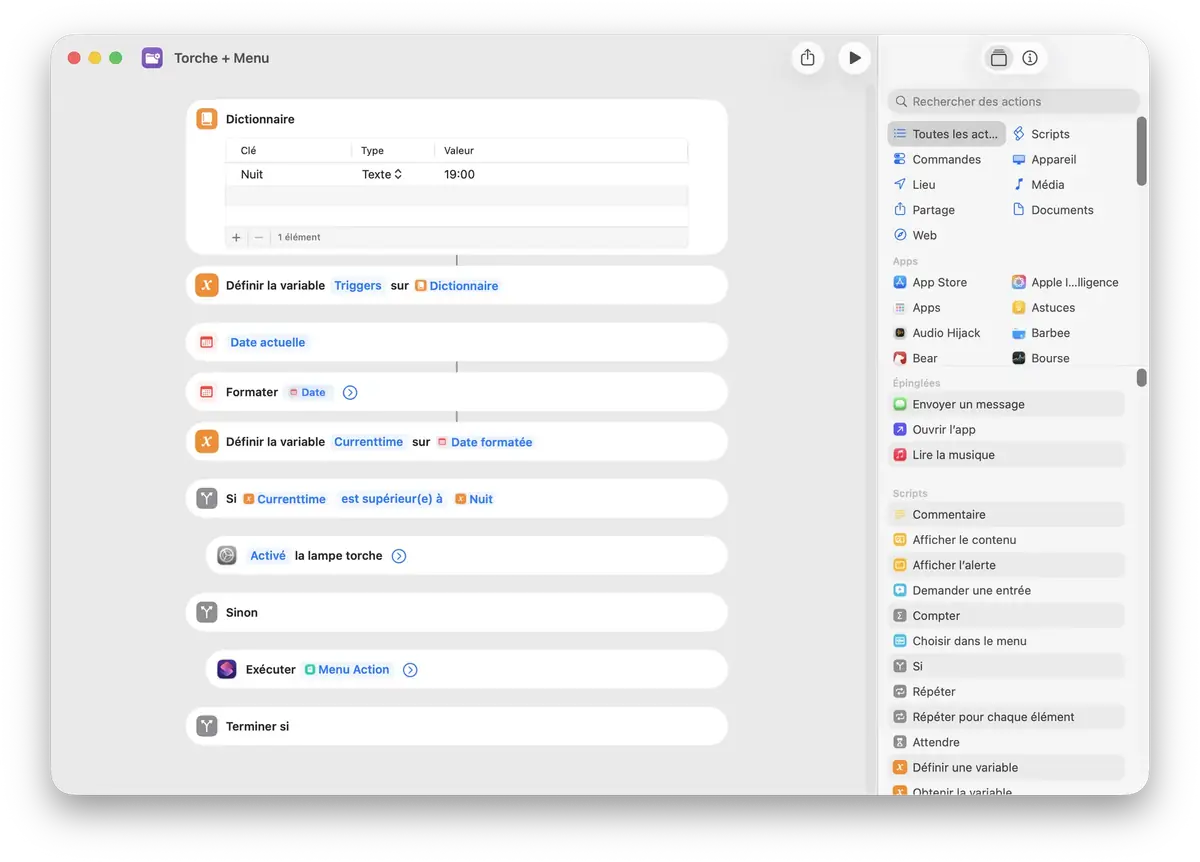
Task: Click the actions sidebar scrollbar
Action: (x=1141, y=150)
